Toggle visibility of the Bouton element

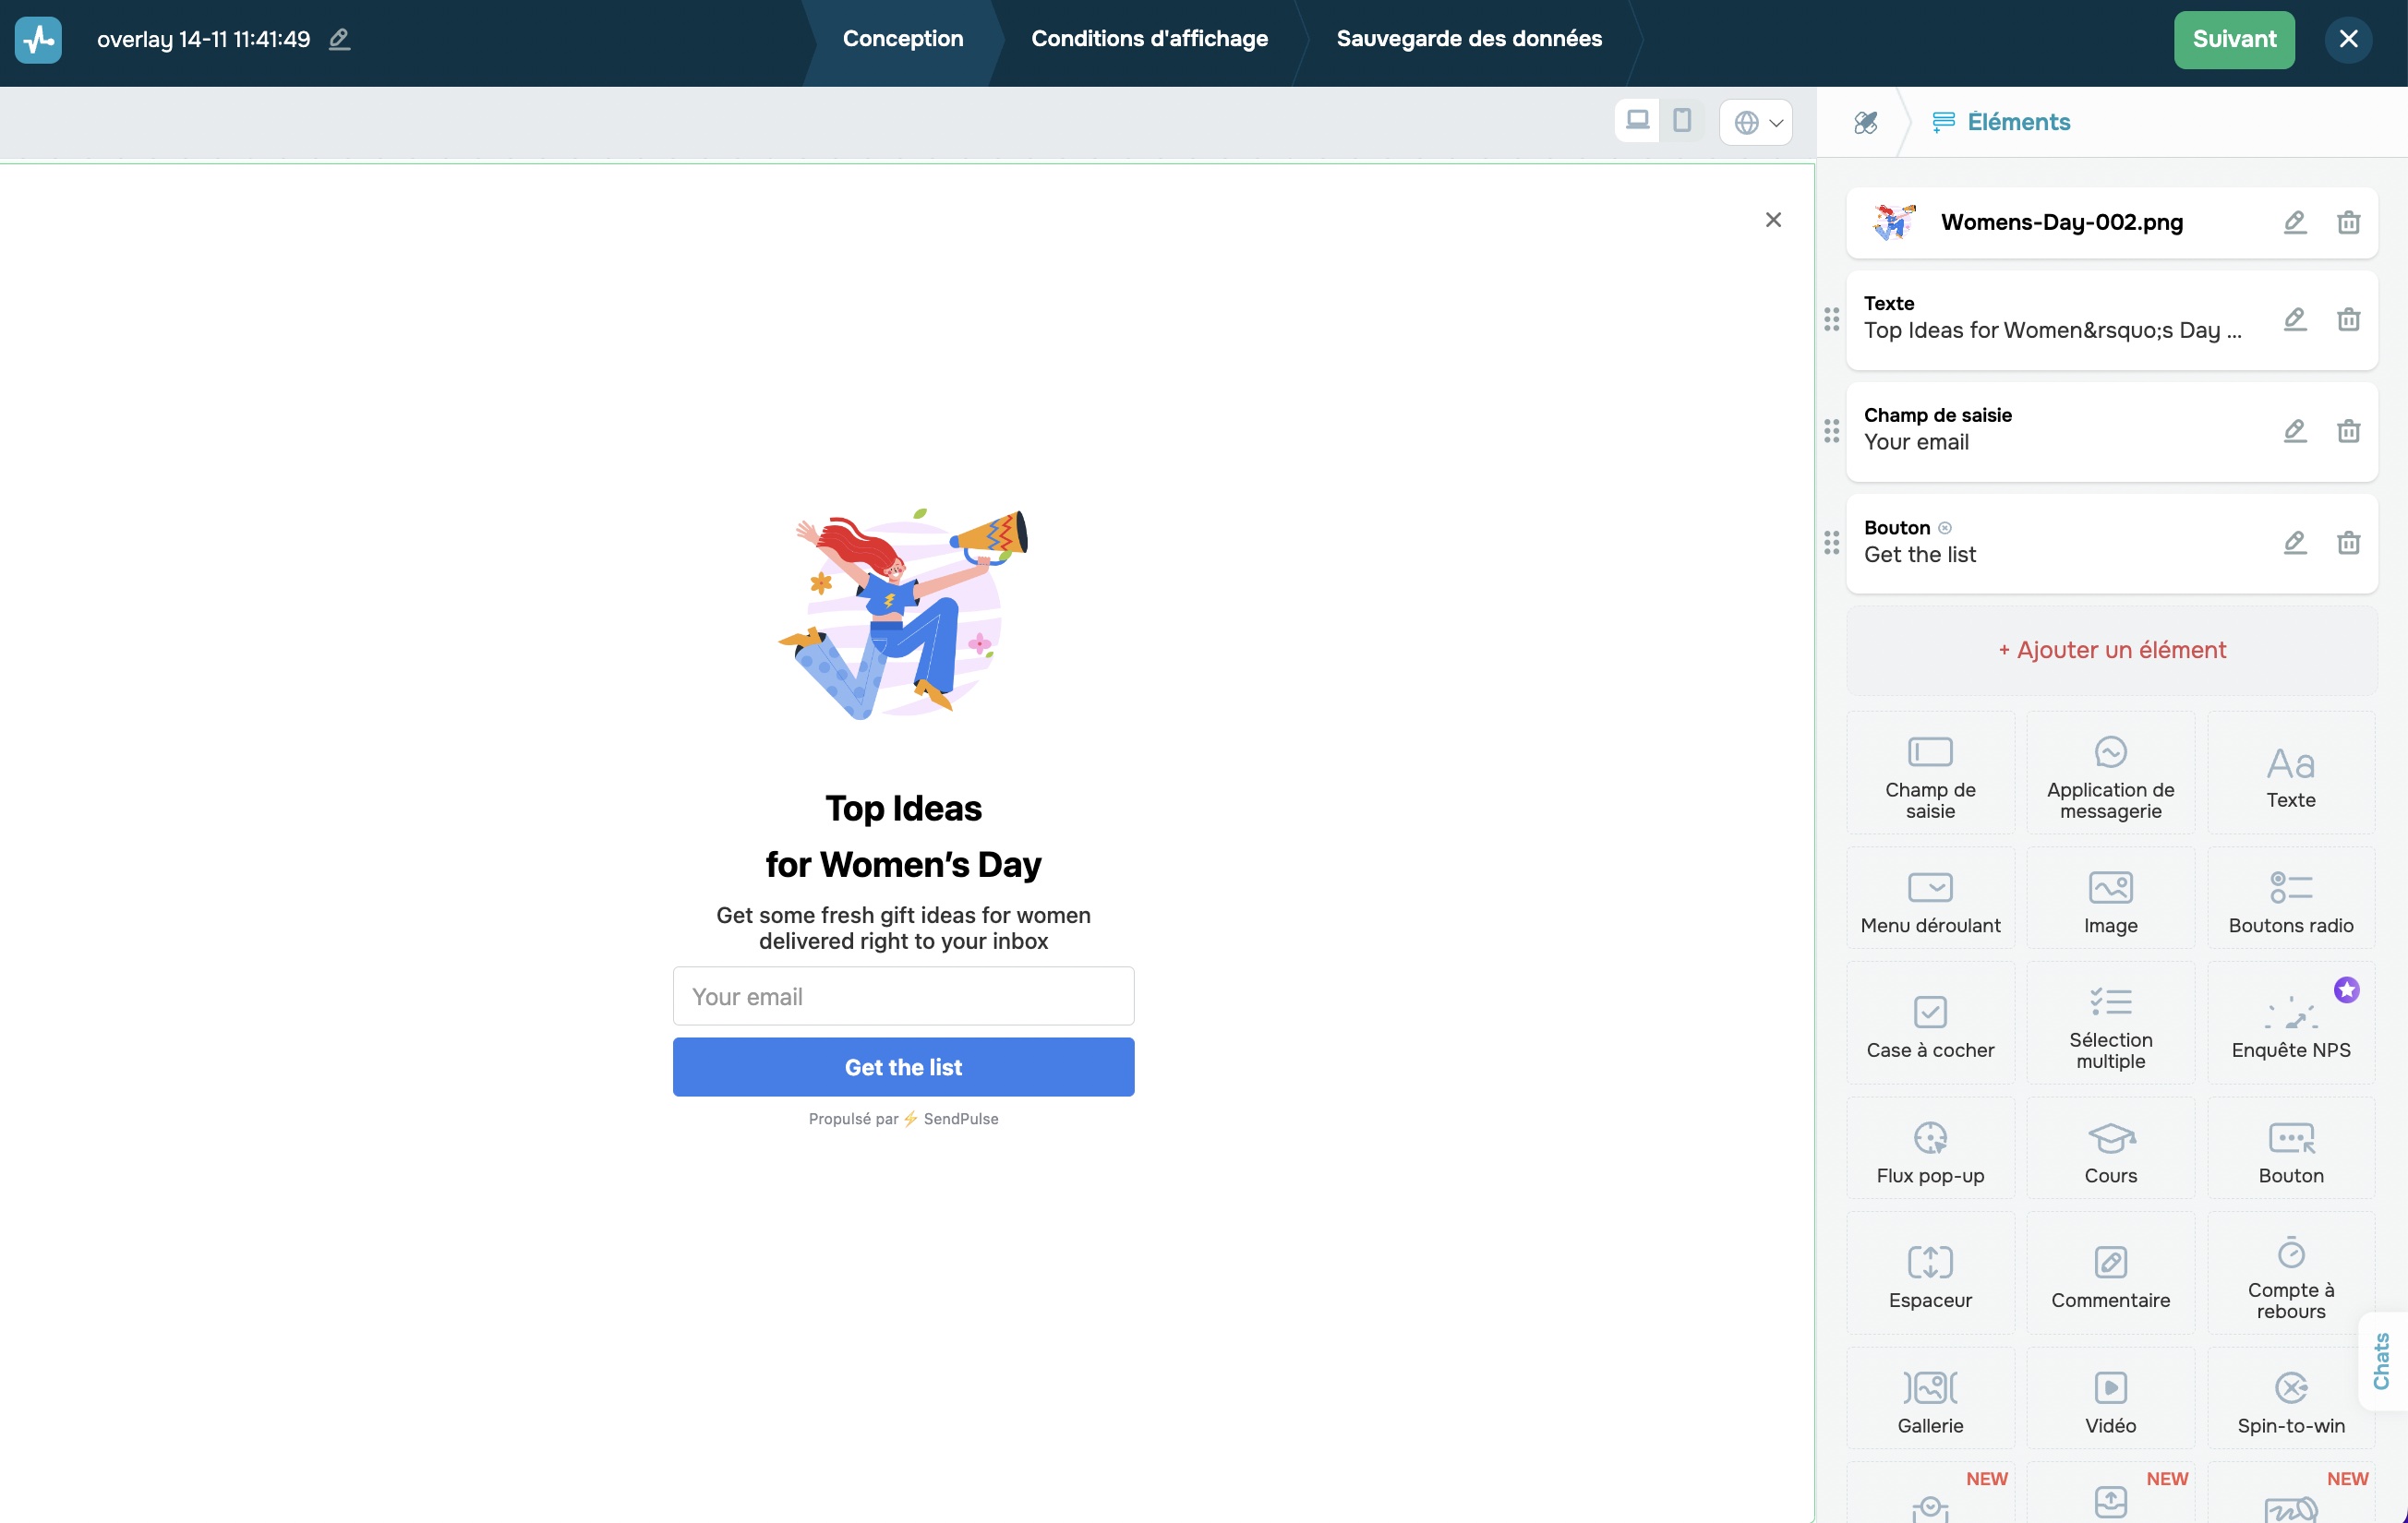(x=1946, y=527)
